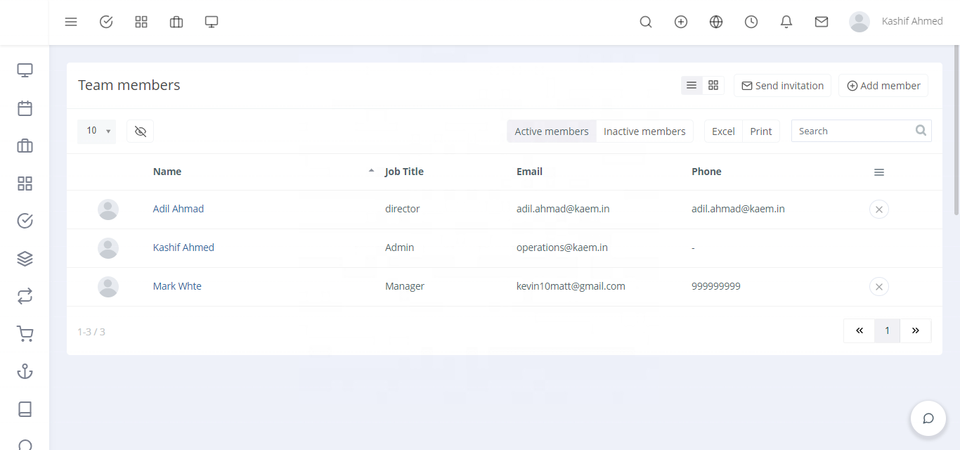
Task: Select the Active members tab
Action: [x=551, y=131]
